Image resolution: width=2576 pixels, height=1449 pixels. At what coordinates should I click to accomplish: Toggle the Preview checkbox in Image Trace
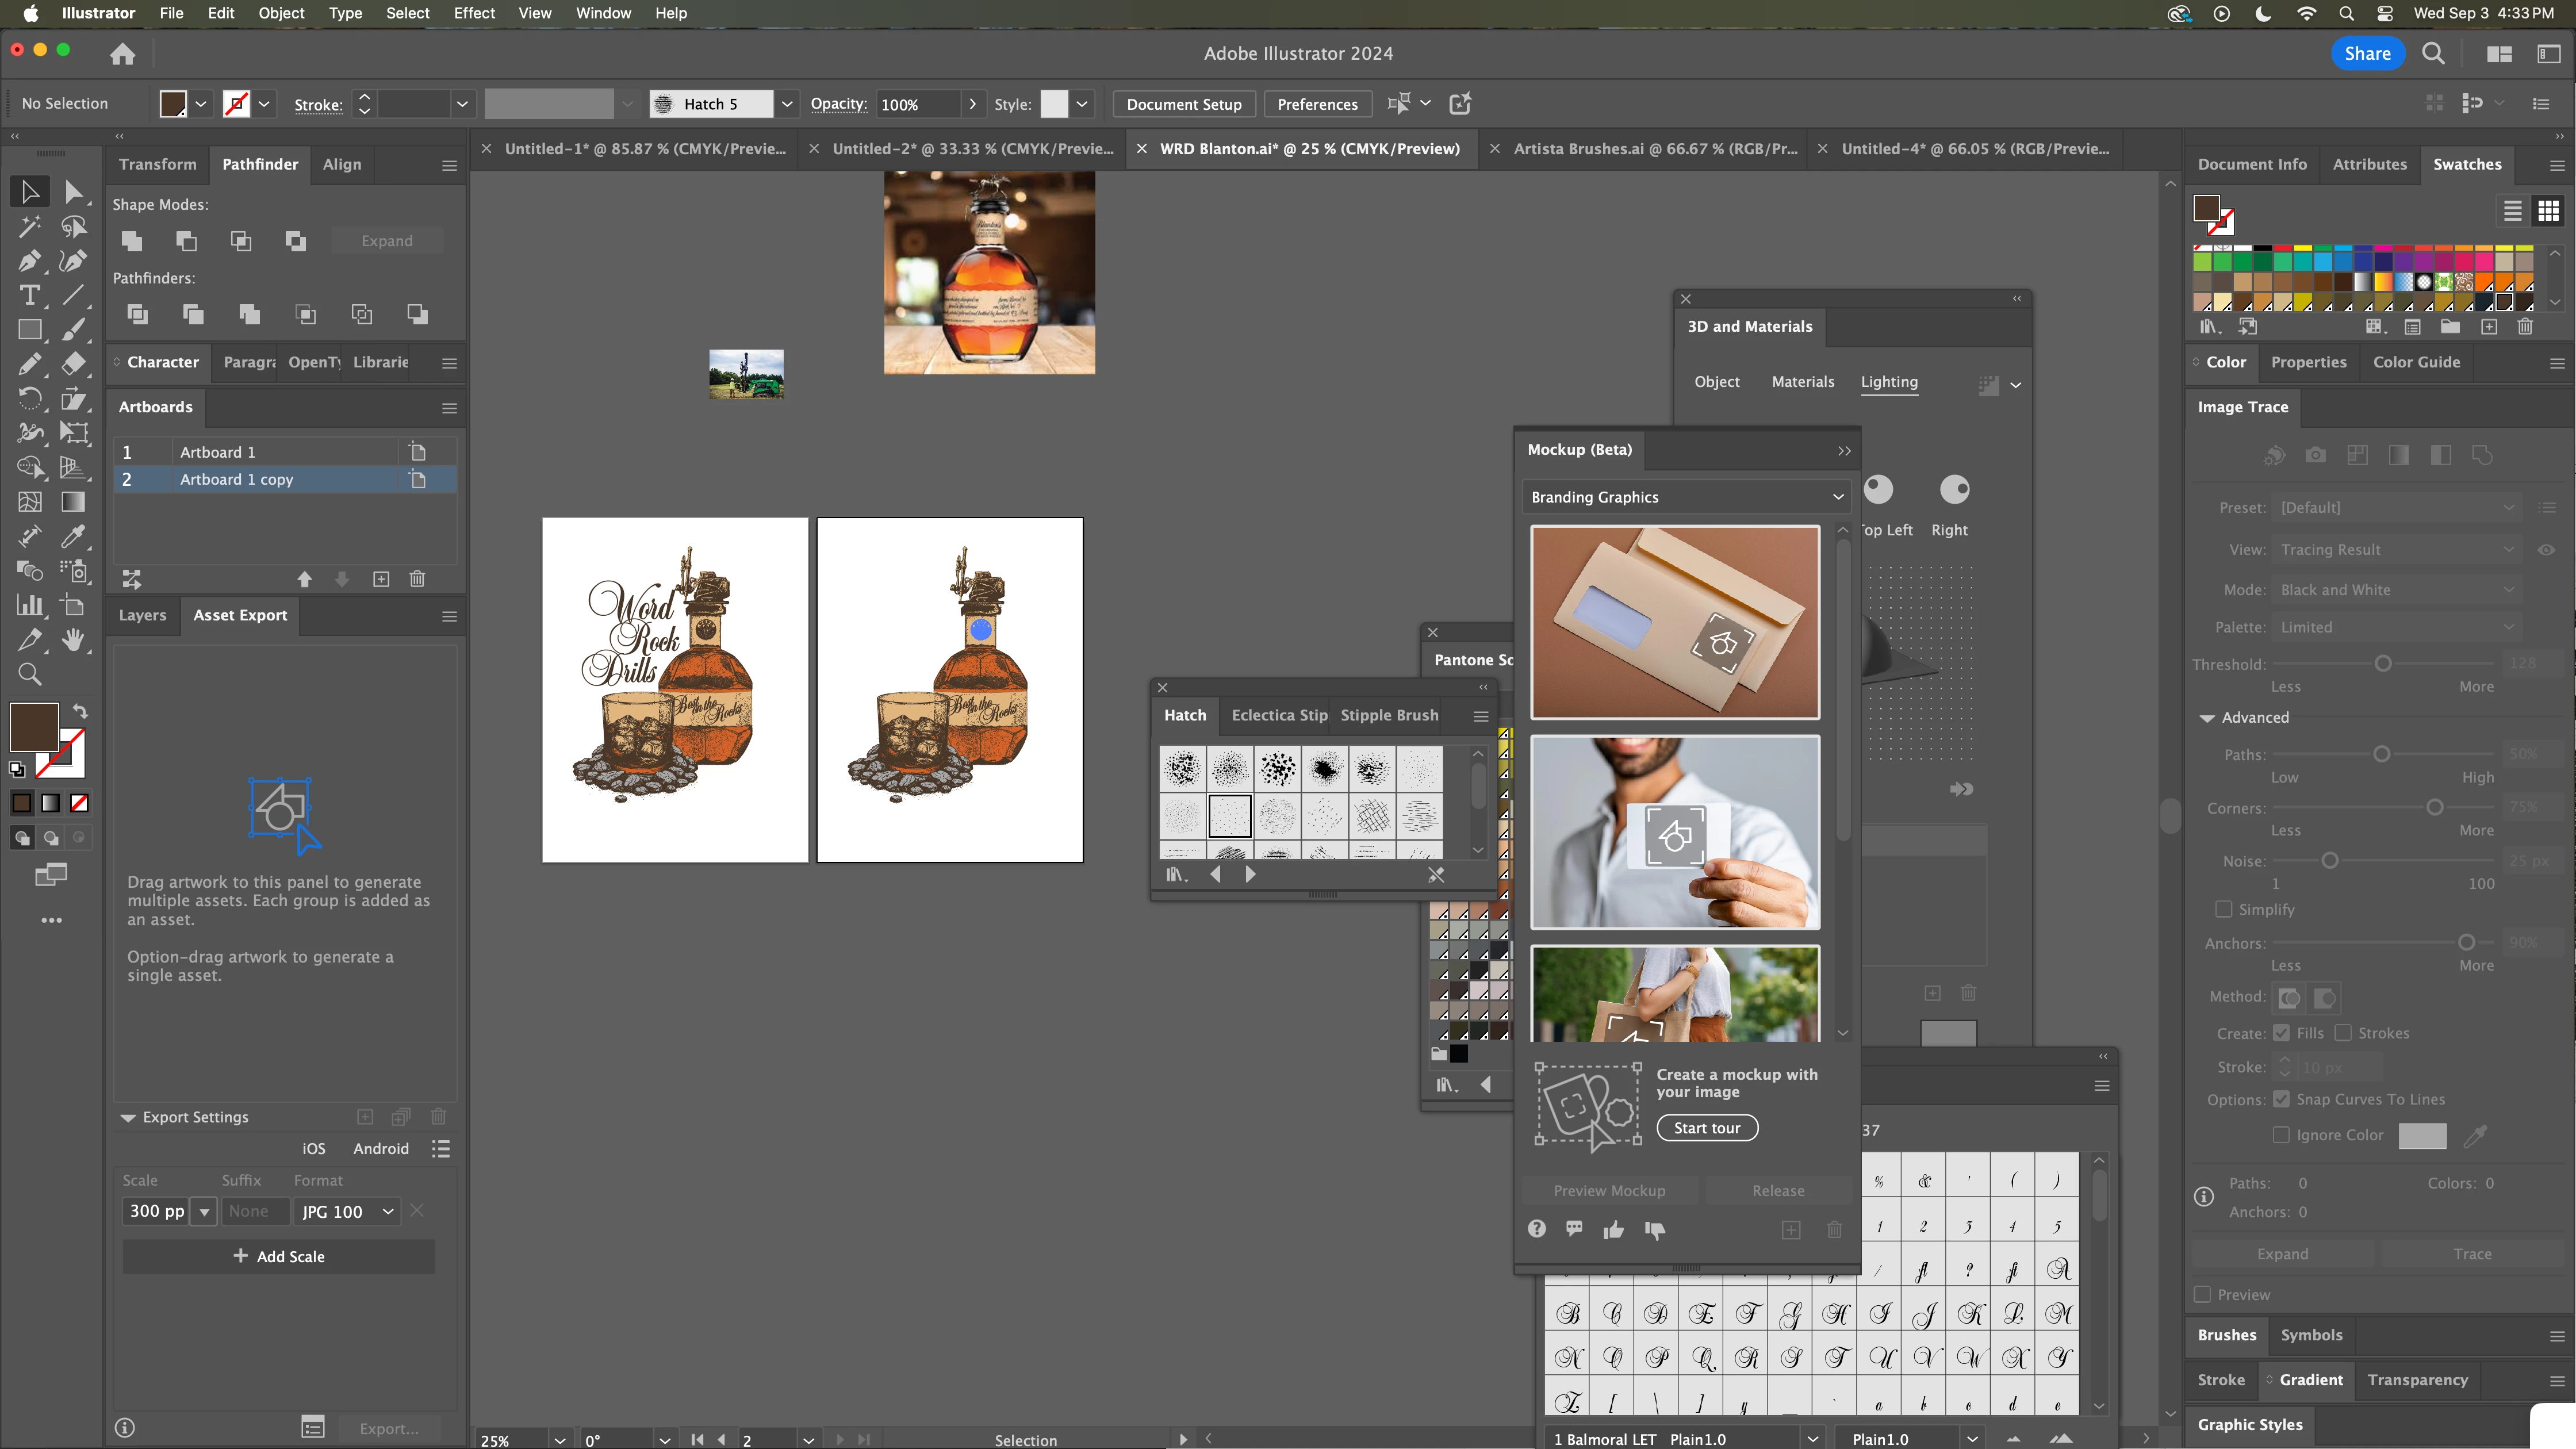tap(2202, 1294)
